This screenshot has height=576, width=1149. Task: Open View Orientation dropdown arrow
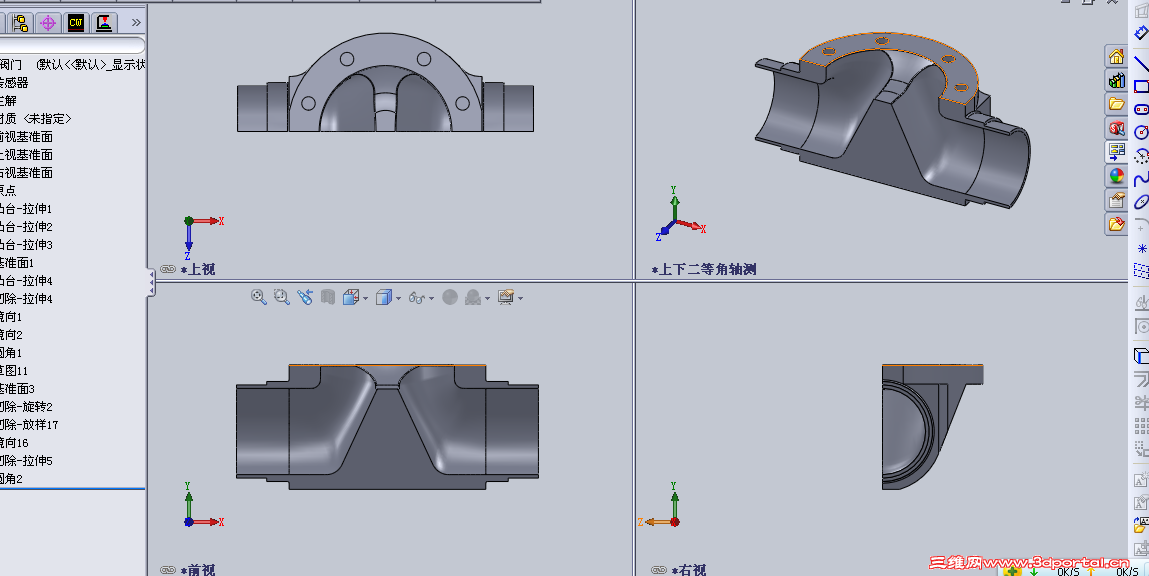pyautogui.click(x=365, y=298)
